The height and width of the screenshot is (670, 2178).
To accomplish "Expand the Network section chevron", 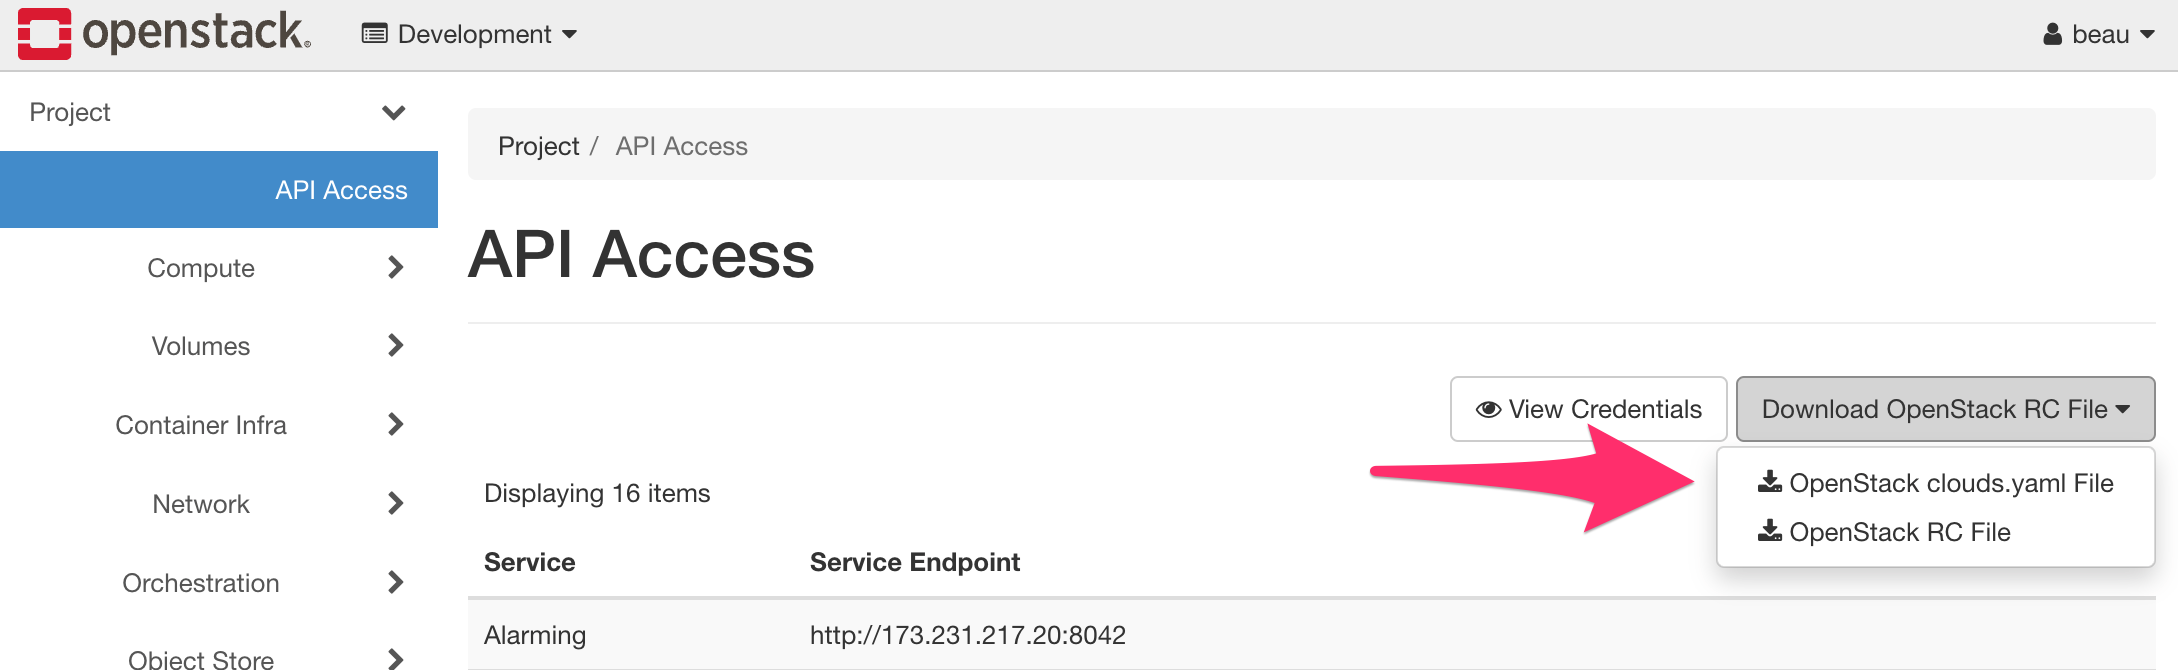I will tap(396, 503).
